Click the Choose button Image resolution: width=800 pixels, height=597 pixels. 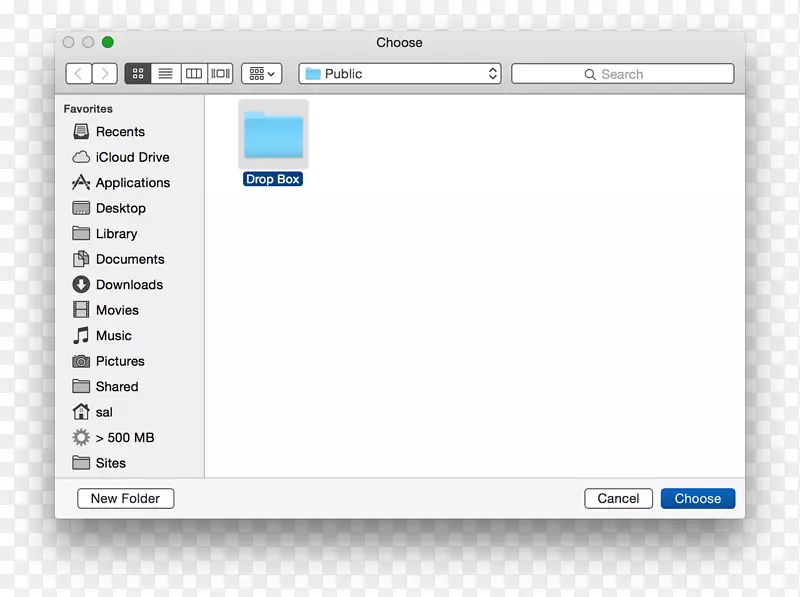(697, 498)
